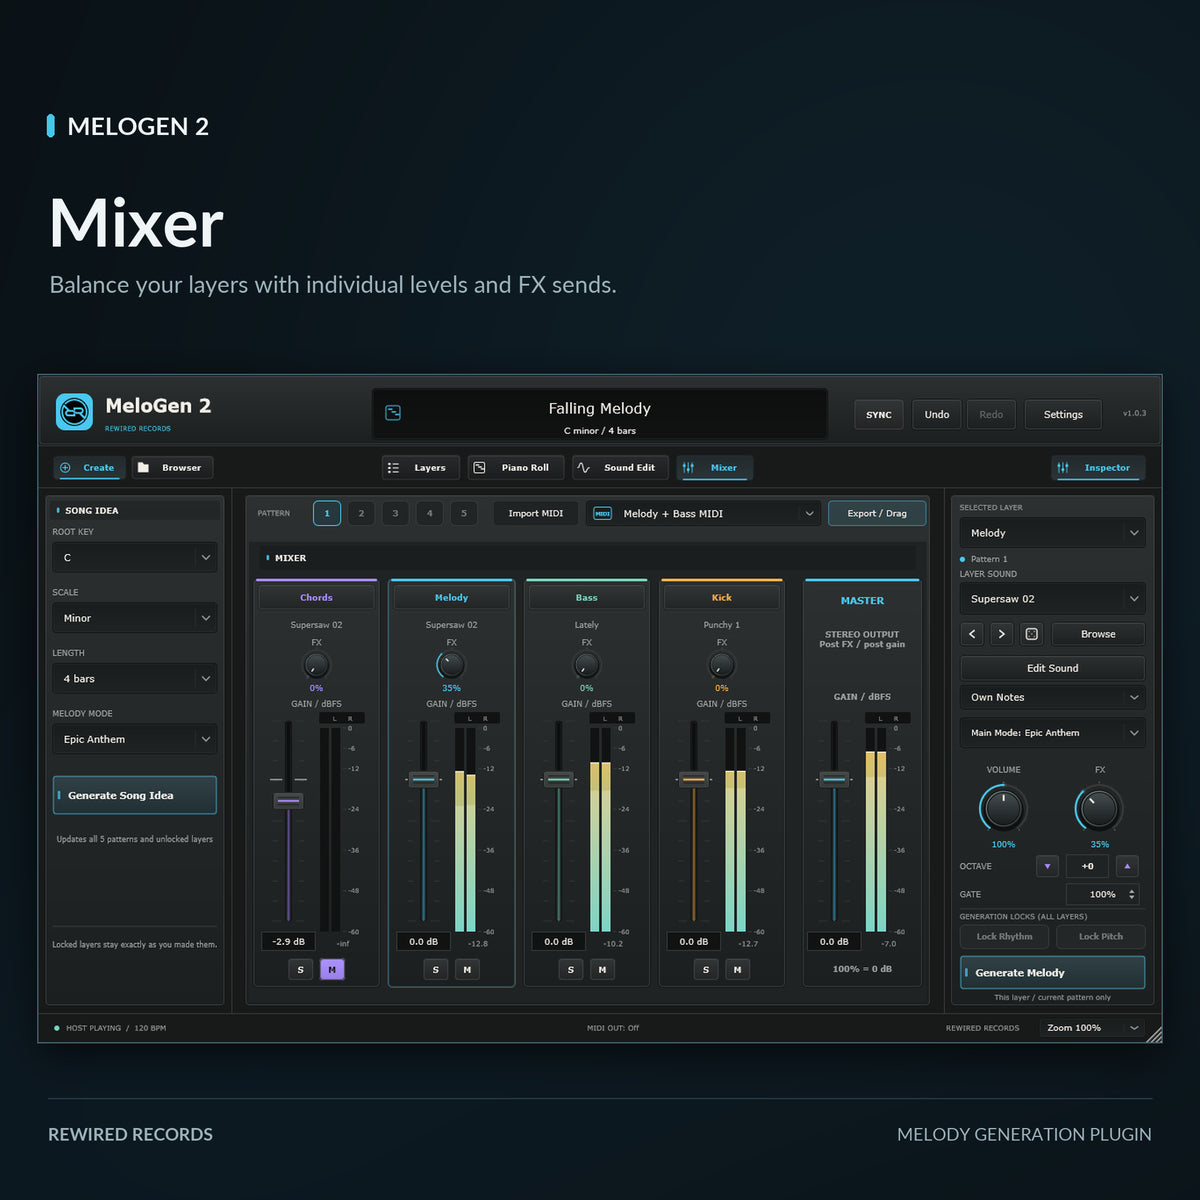Unmute the Chords channel

click(x=332, y=969)
